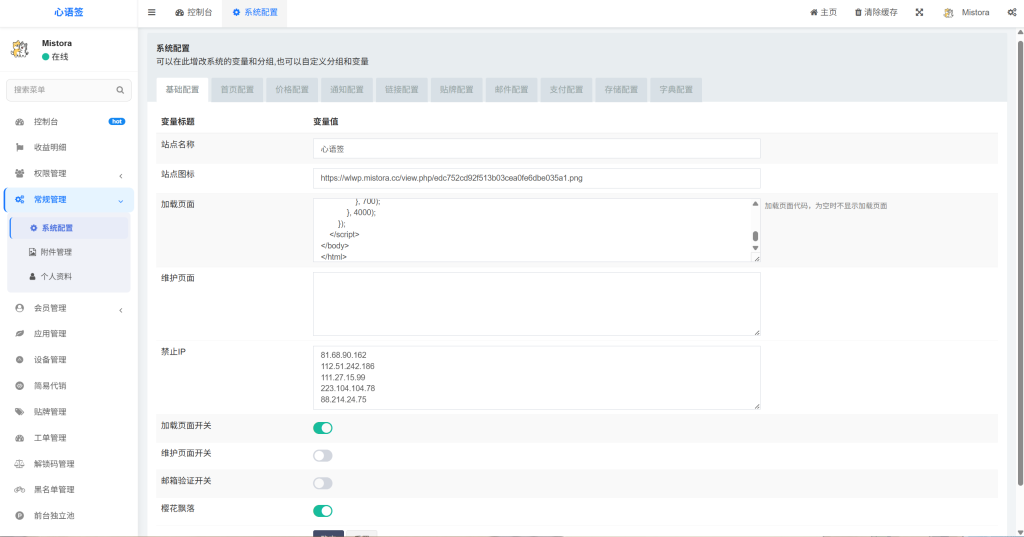Expand the 权限管理 menu chevron
The width and height of the screenshot is (1024, 537).
(121, 176)
